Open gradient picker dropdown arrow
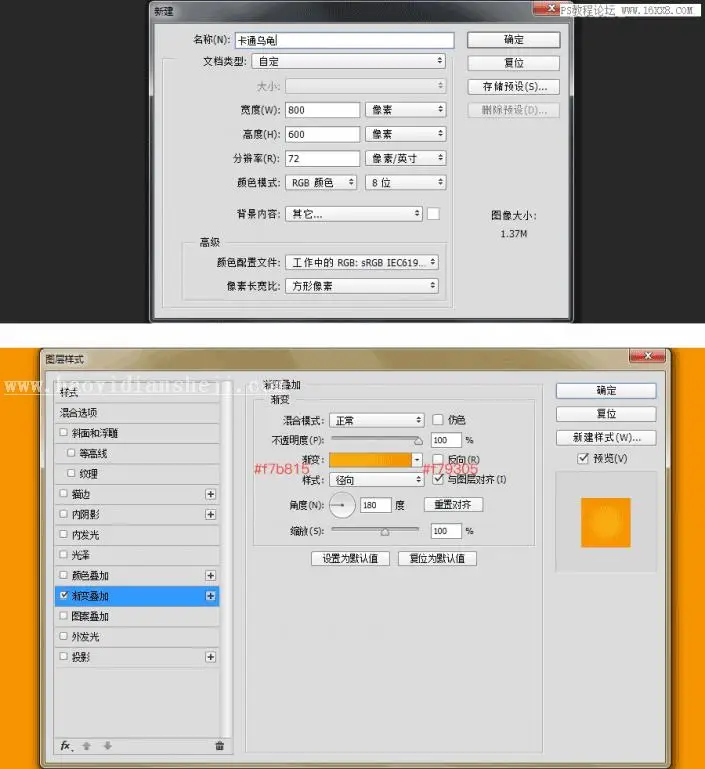The height and width of the screenshot is (769, 705). coord(417,460)
